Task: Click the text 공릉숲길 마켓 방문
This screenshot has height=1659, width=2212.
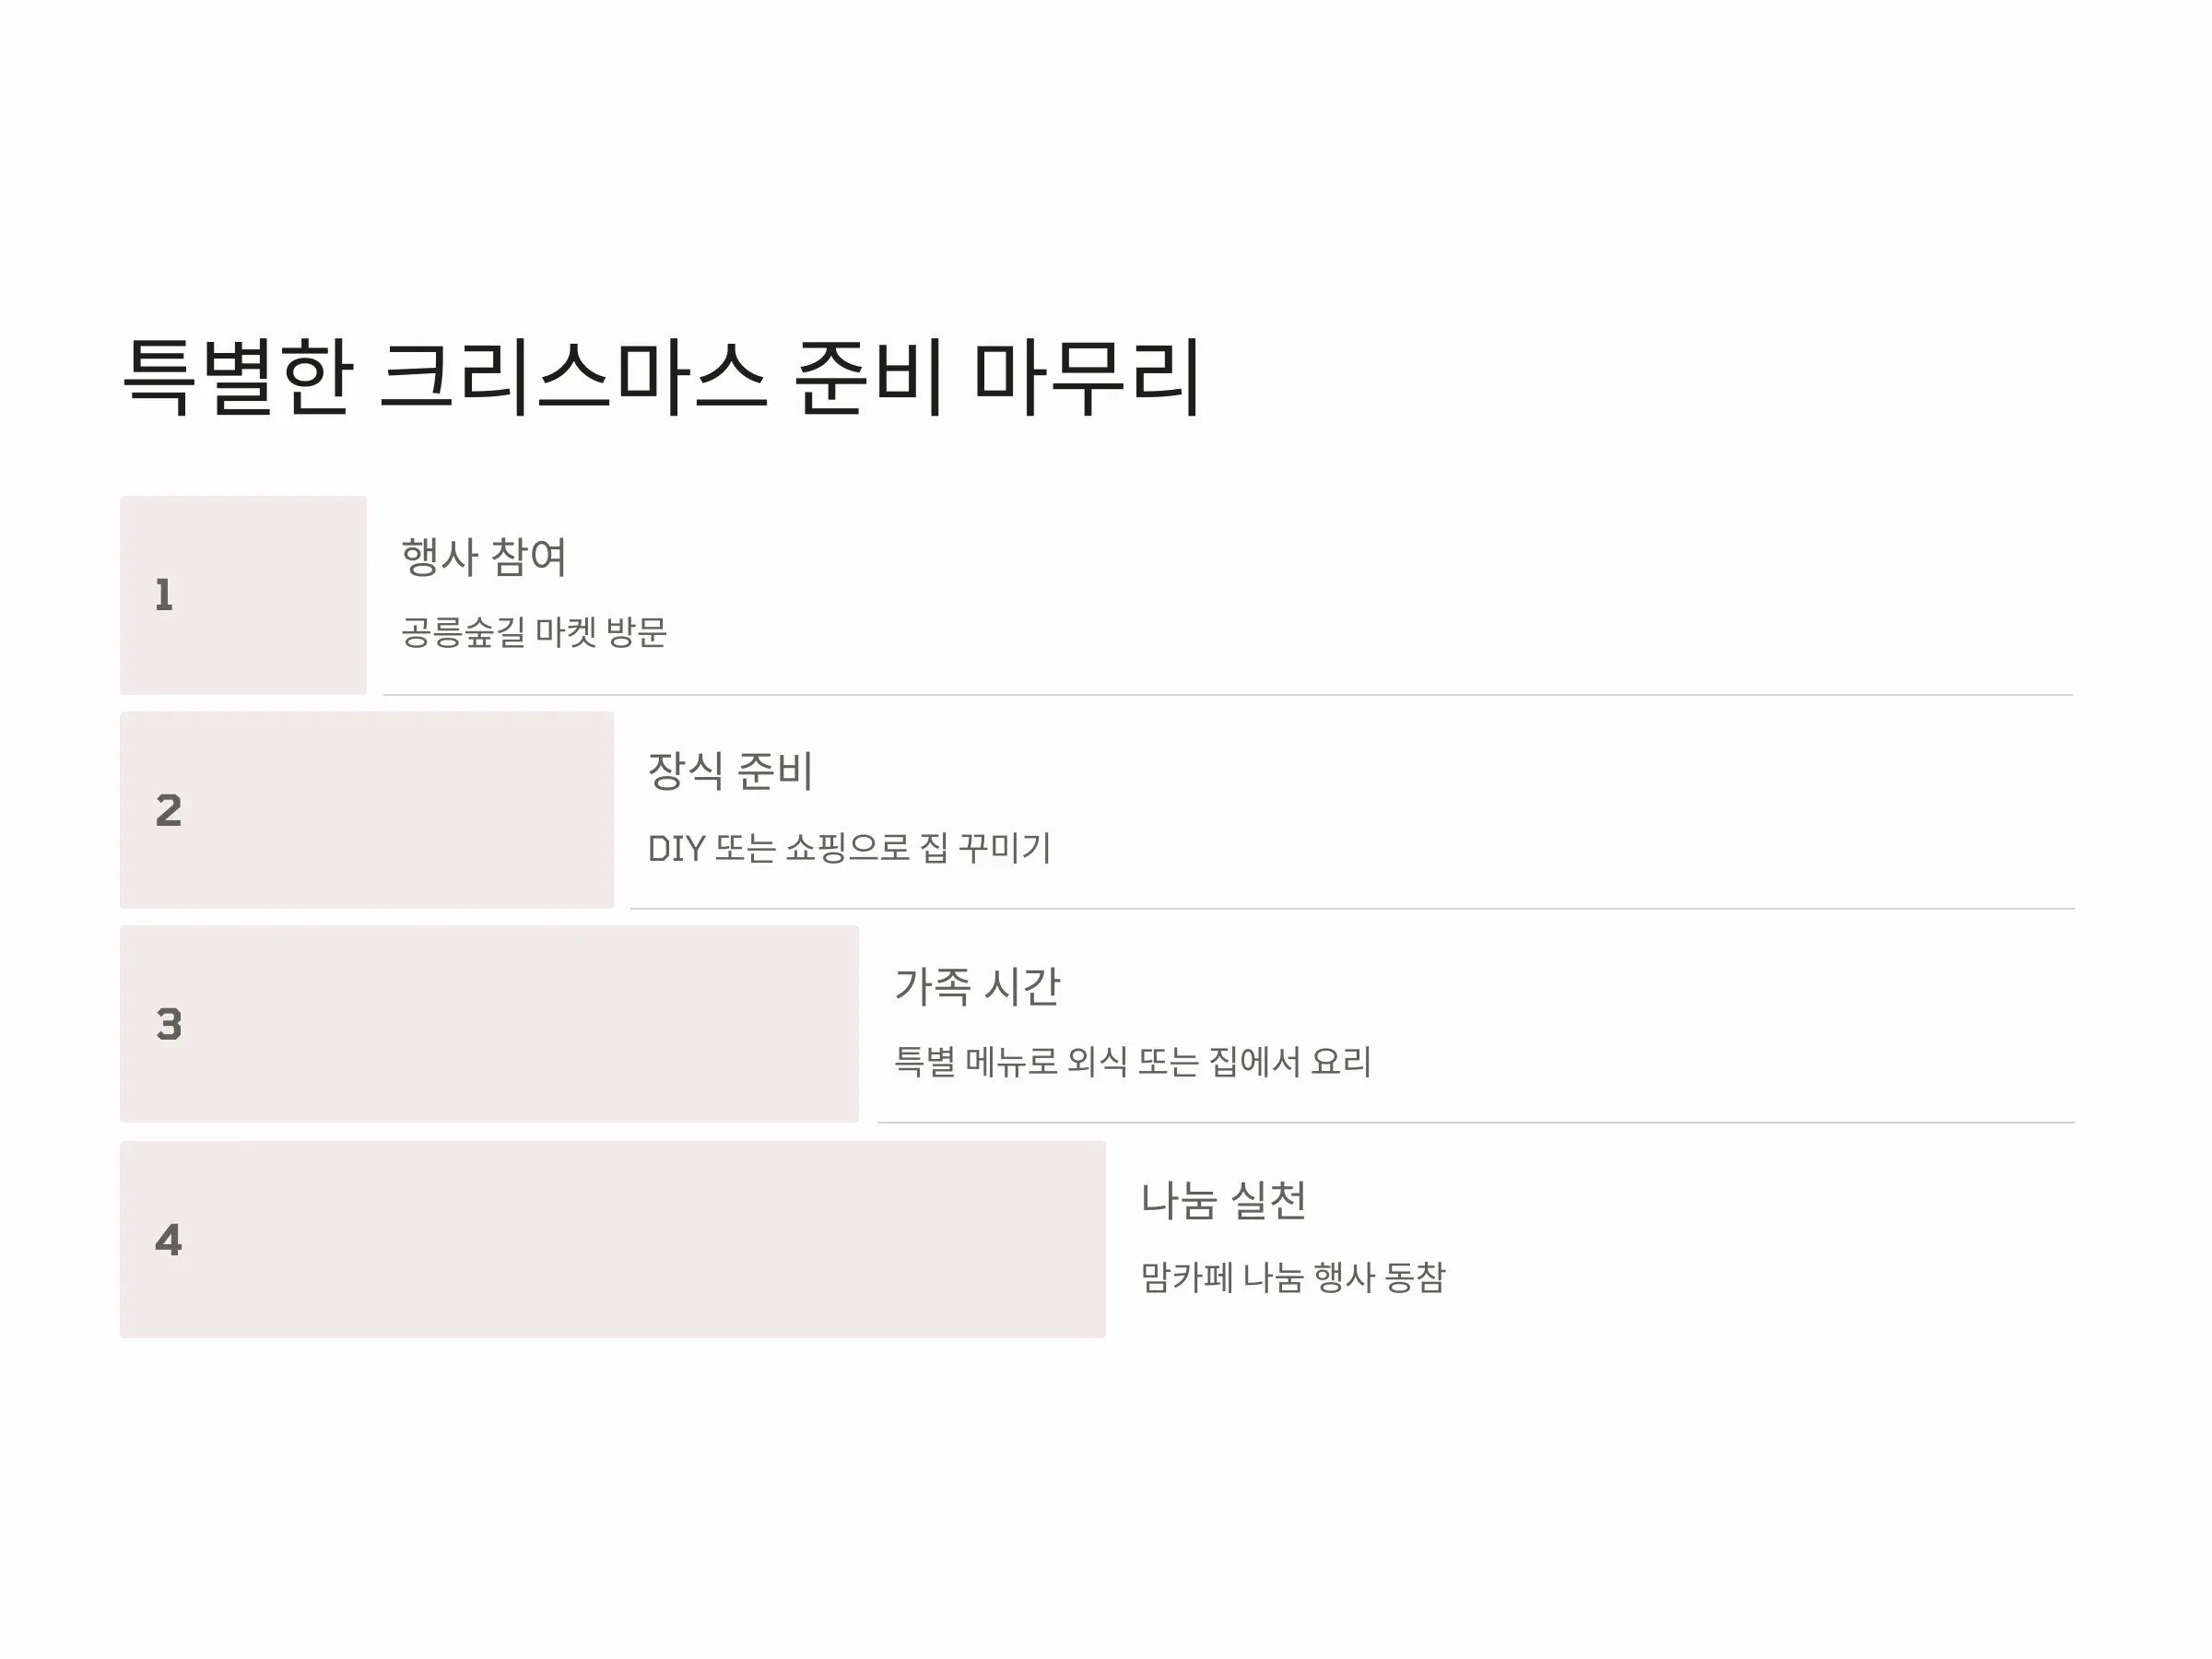Action: pyautogui.click(x=534, y=632)
